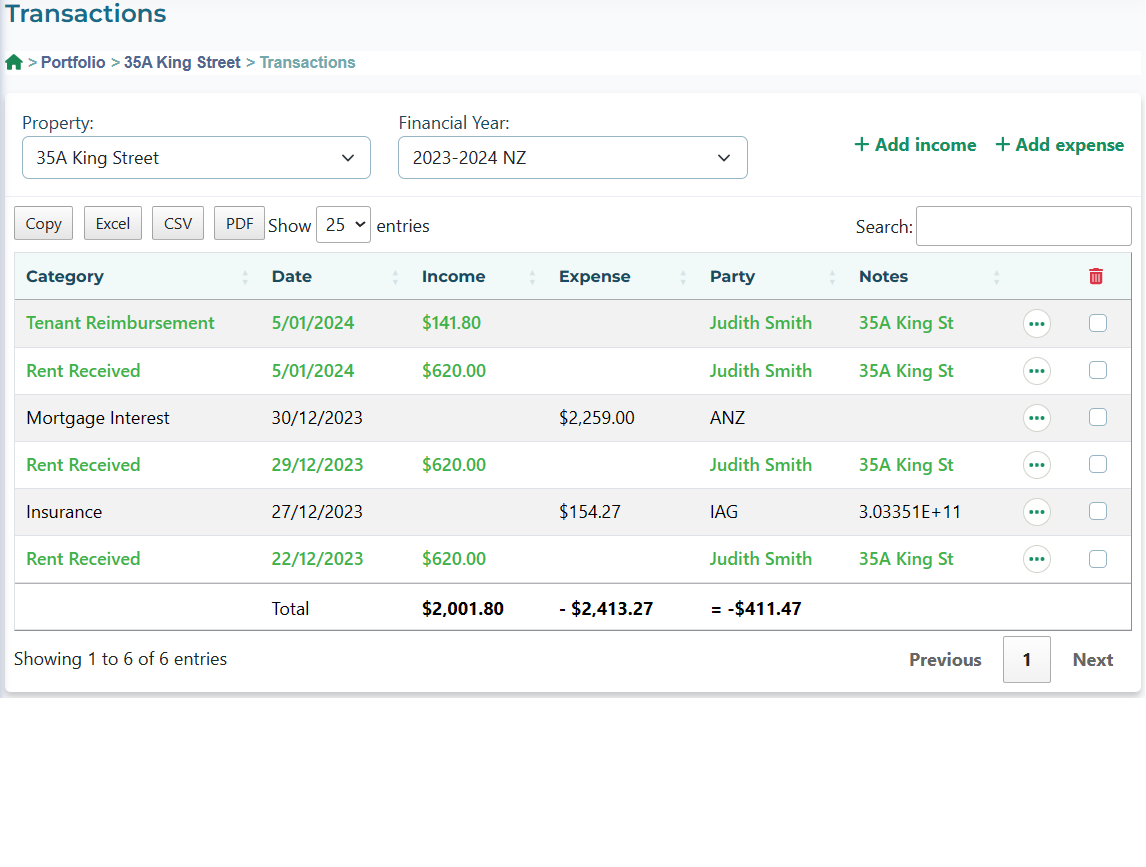Expand the Financial Year dropdown
The width and height of the screenshot is (1146, 867).
(572, 158)
